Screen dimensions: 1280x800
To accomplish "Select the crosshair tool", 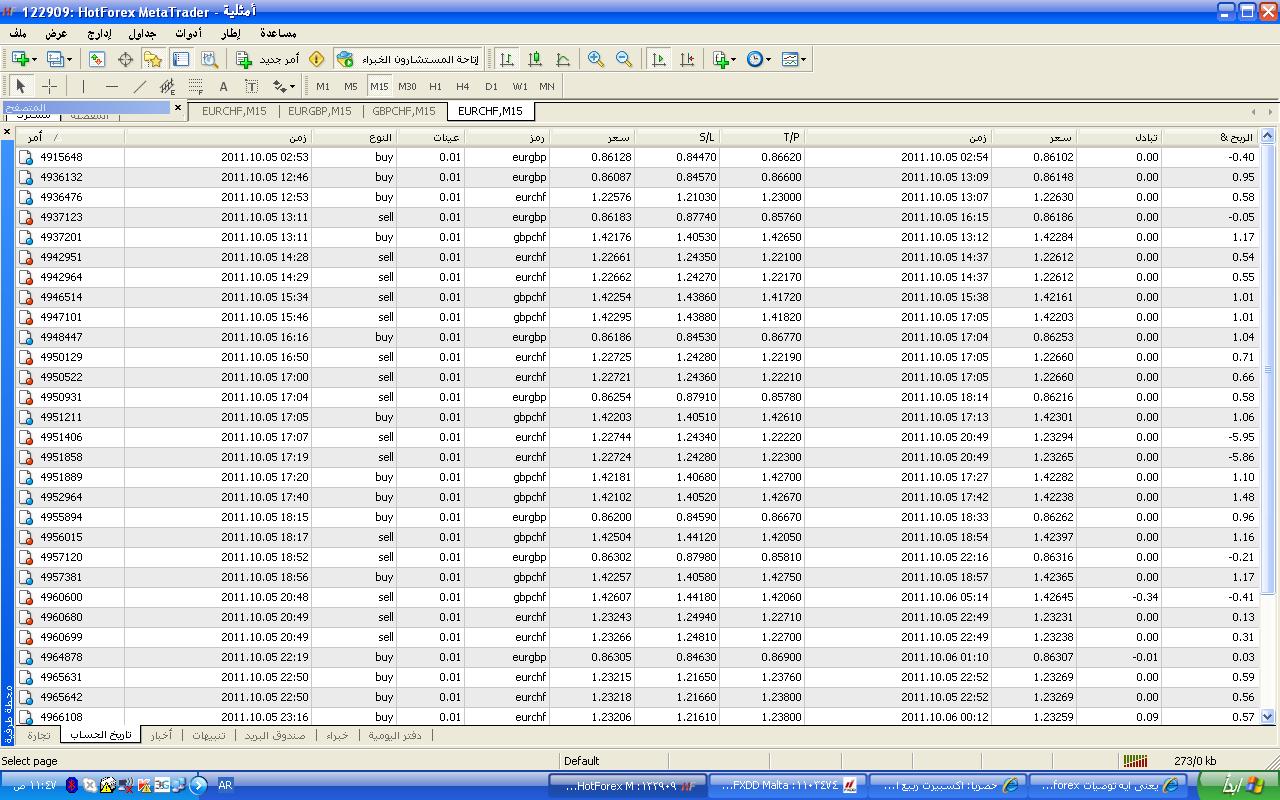I will click(x=49, y=86).
